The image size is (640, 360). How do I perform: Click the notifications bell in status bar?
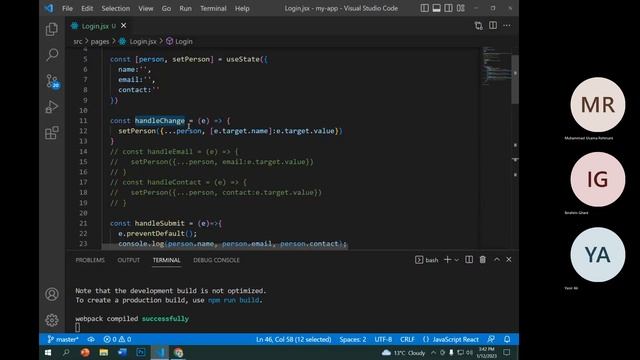click(507, 339)
